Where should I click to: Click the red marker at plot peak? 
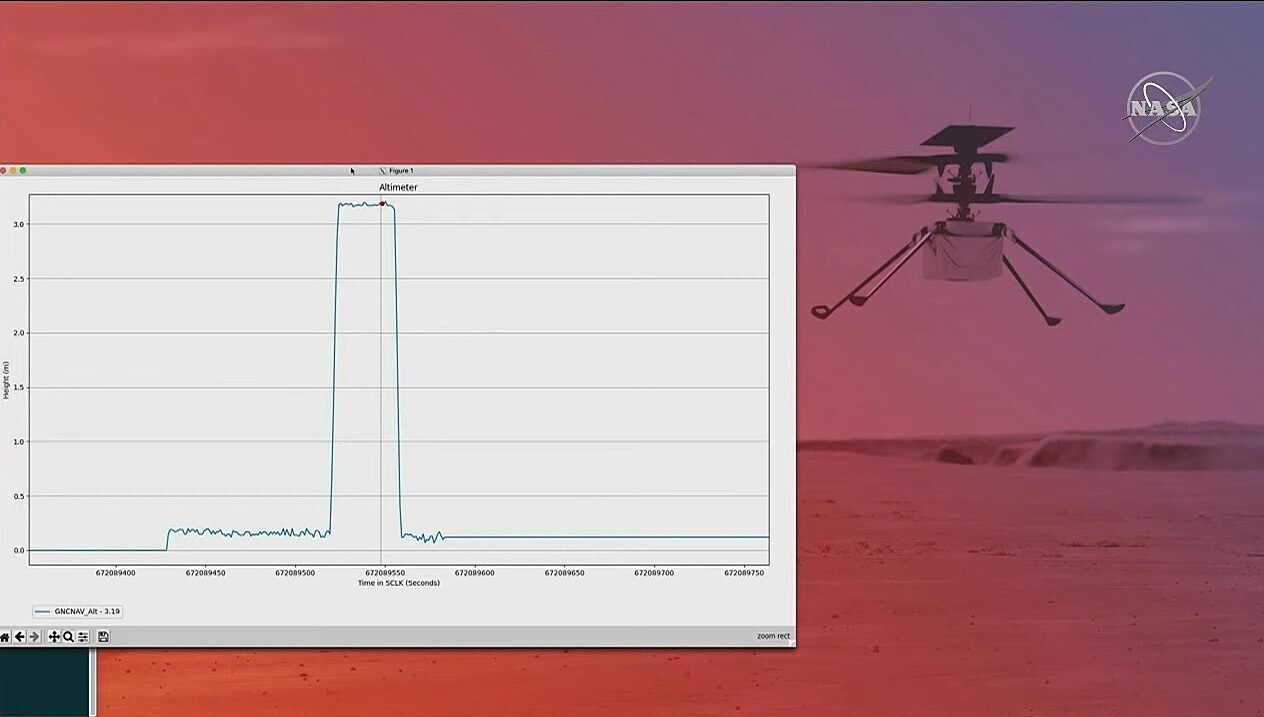tap(382, 203)
